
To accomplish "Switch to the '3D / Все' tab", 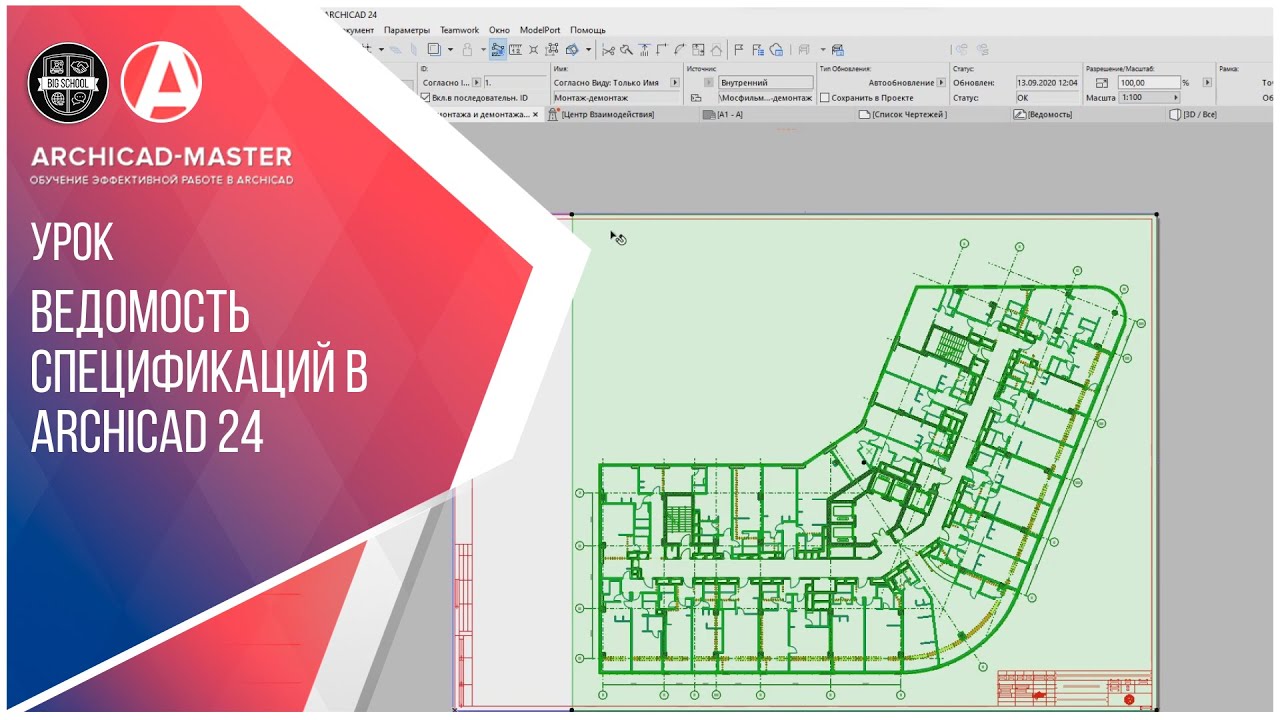I will pos(1193,115).
